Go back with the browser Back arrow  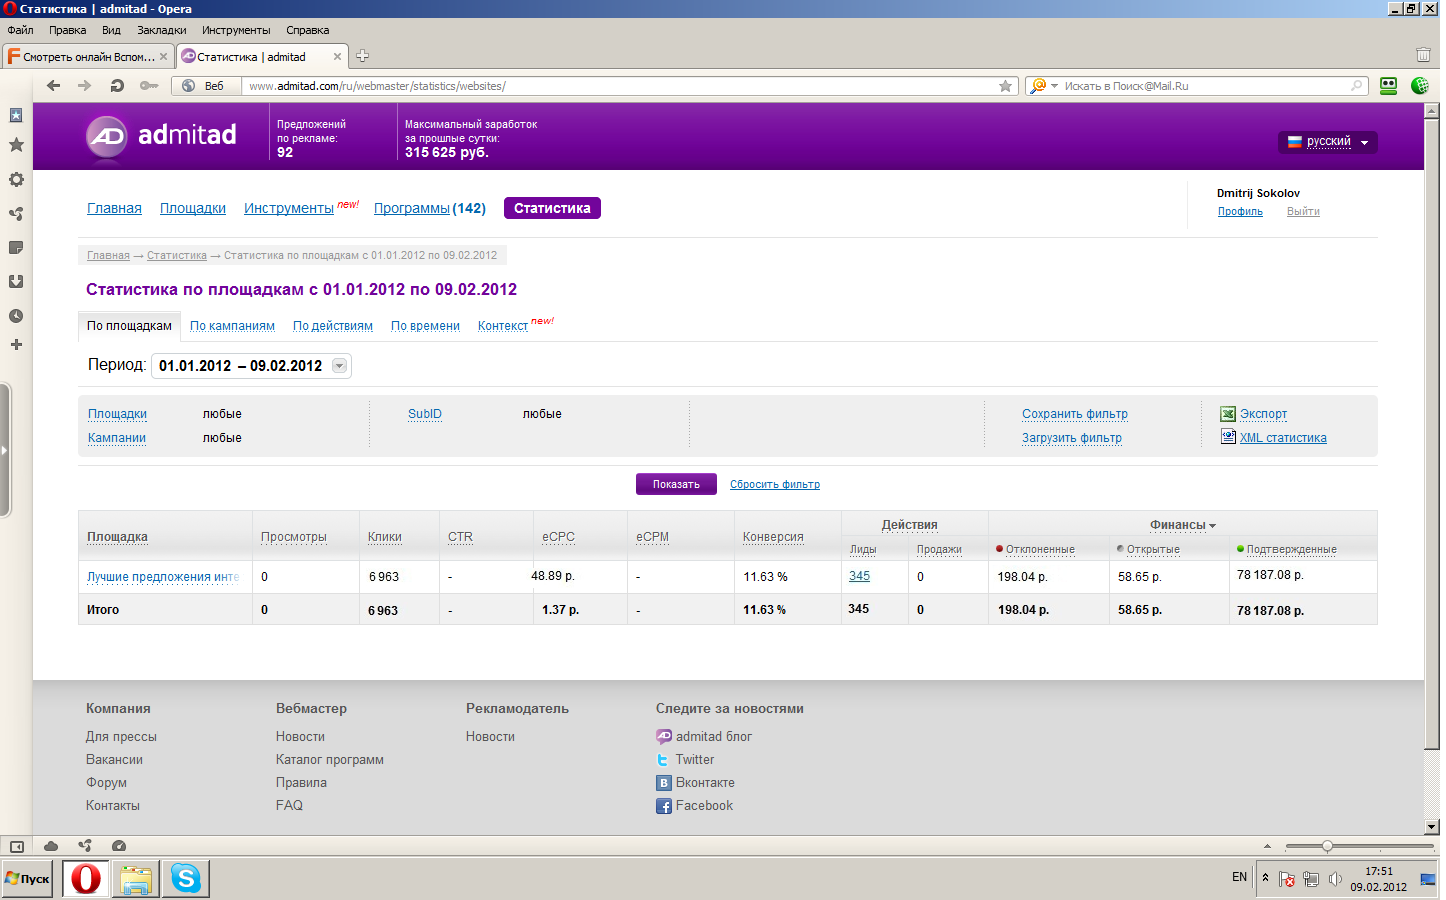pyautogui.click(x=54, y=86)
